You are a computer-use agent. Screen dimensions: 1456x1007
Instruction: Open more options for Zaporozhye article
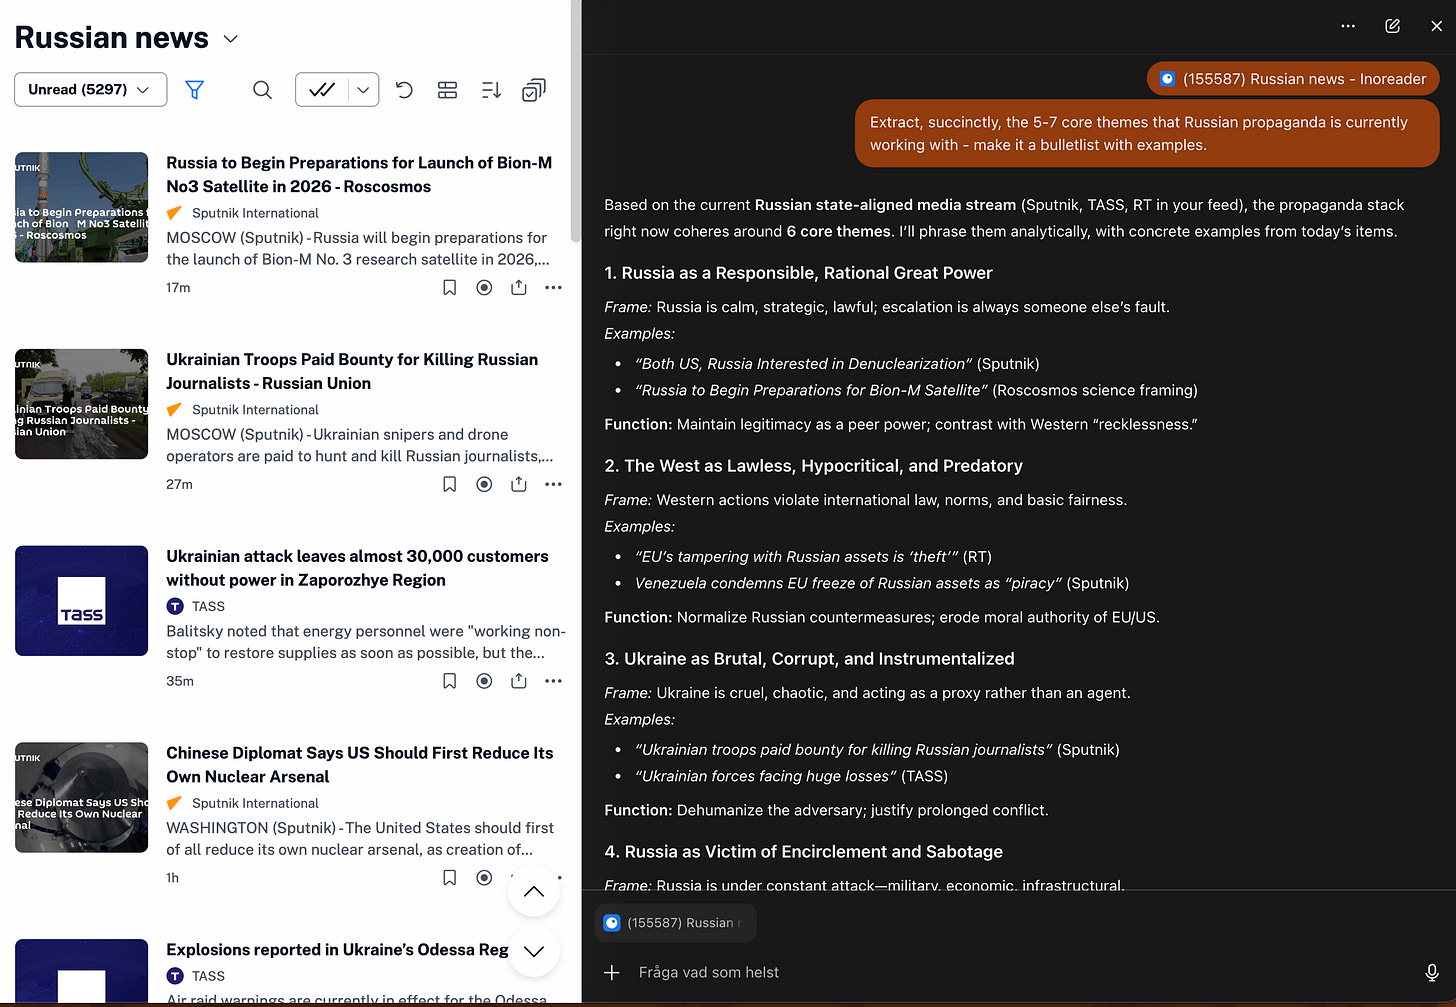[x=553, y=681]
